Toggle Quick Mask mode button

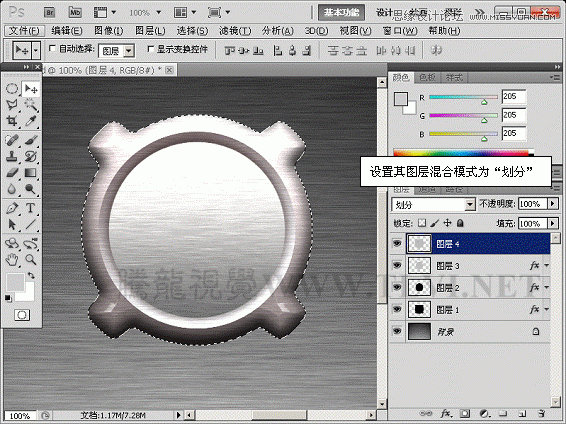22,315
